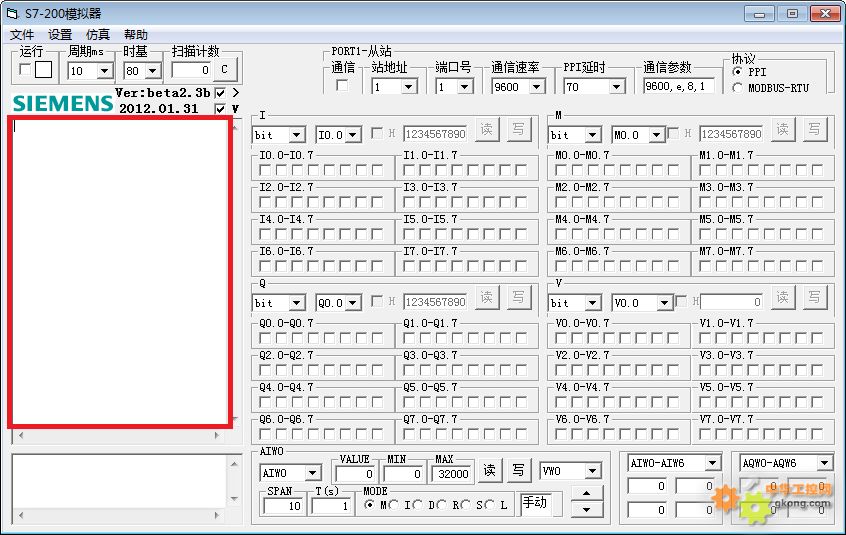The height and width of the screenshot is (535, 846).
Task: Toggle last bit checkbox in M7.0-M7.7
Action: 817,266
